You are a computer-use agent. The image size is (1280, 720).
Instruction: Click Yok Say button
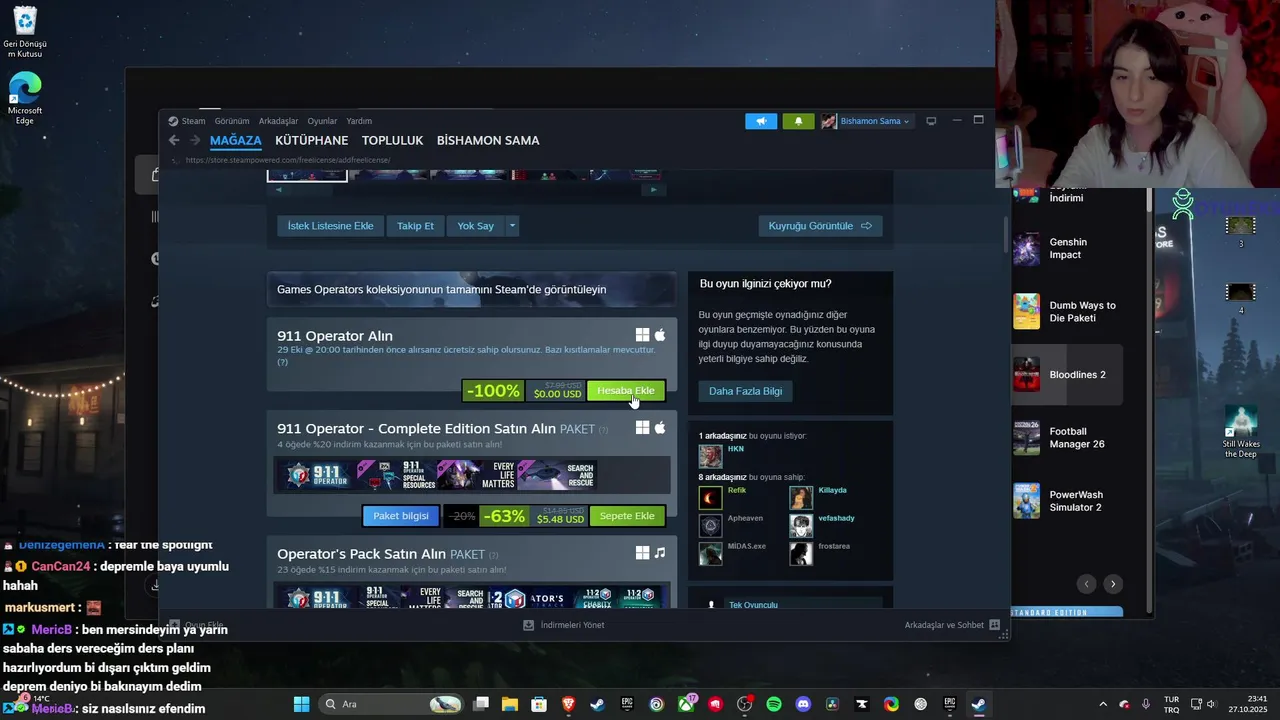[x=476, y=226]
